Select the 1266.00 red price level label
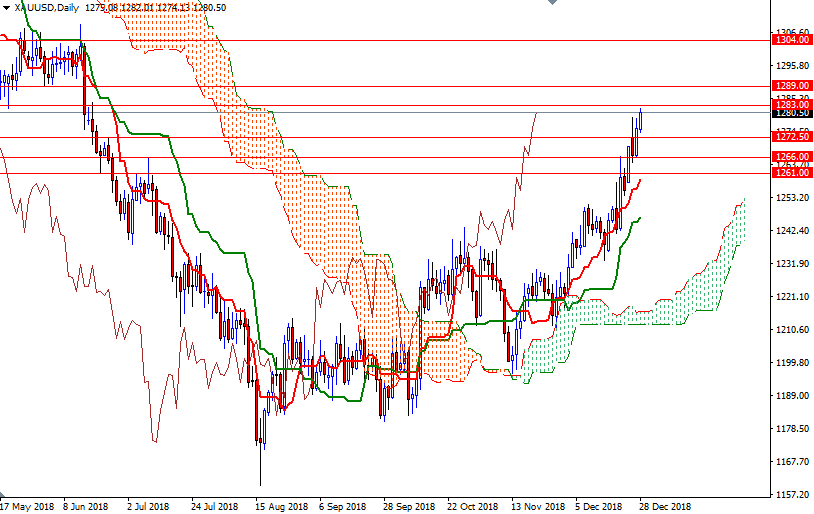 click(x=792, y=157)
